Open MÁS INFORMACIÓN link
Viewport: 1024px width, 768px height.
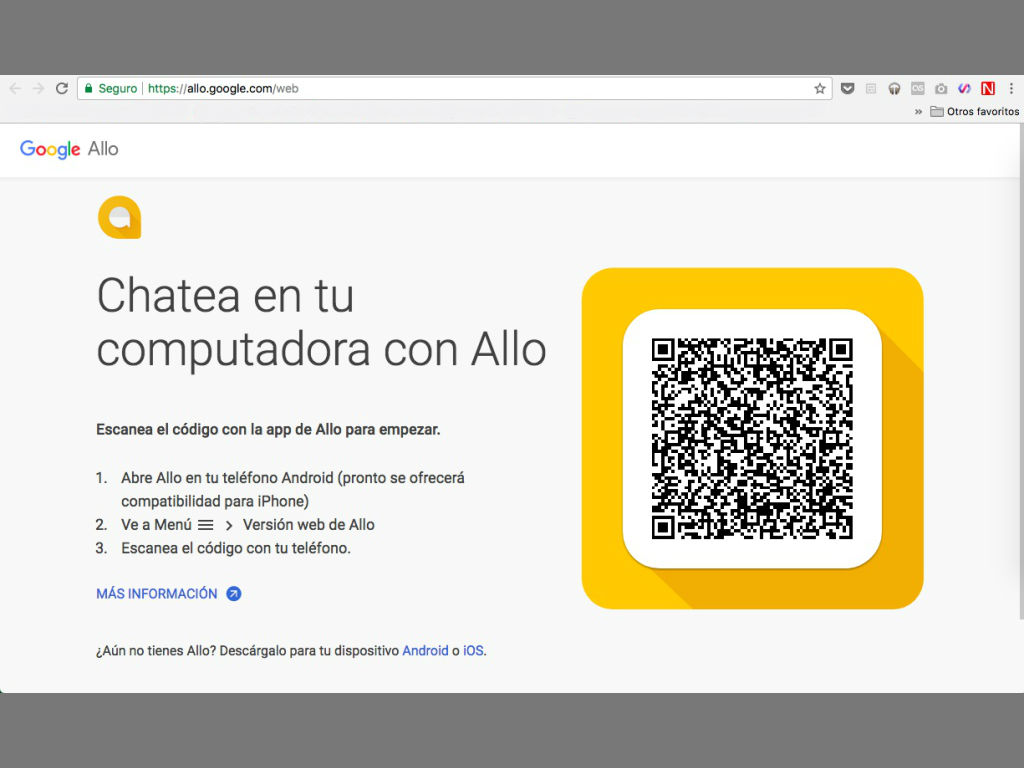159,593
